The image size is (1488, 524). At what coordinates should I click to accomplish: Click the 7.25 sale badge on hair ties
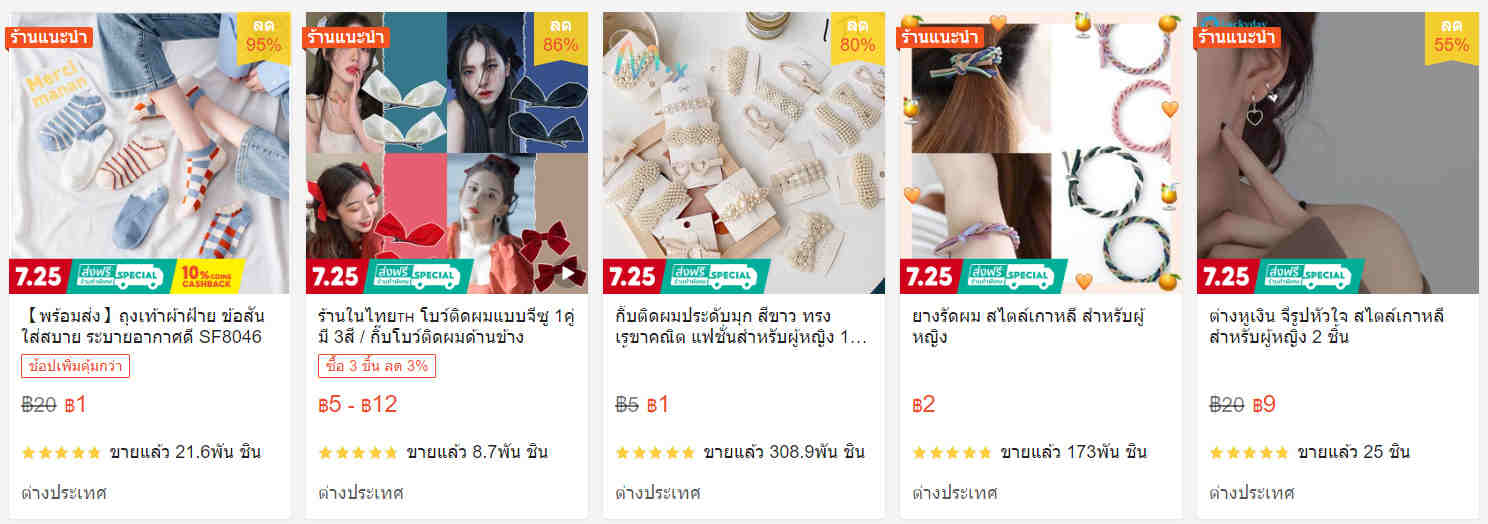[x=929, y=276]
